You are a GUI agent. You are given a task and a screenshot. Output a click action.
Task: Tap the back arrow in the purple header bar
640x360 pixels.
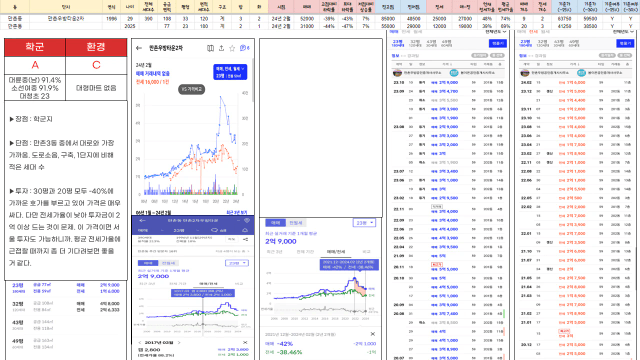142,220
